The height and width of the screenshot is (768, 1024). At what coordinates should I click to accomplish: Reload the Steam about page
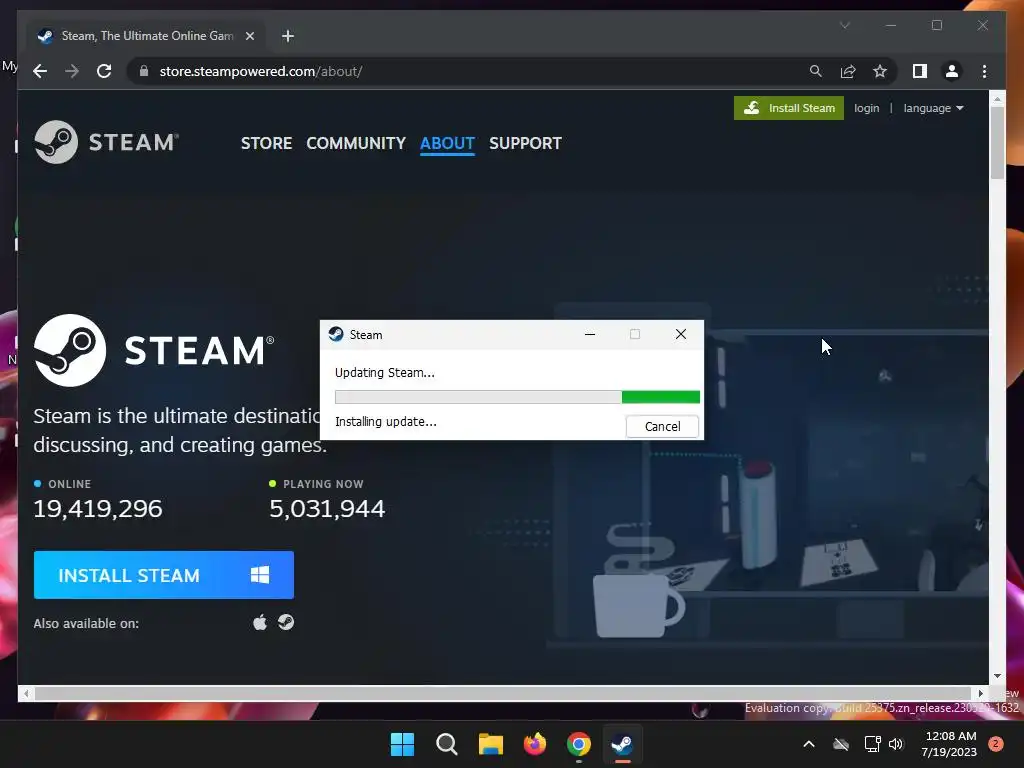coord(104,71)
